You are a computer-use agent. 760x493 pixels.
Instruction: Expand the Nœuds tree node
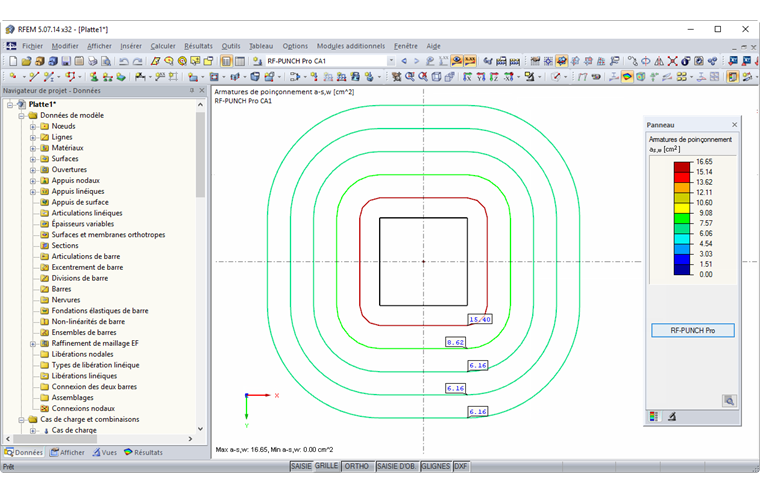pos(33,127)
